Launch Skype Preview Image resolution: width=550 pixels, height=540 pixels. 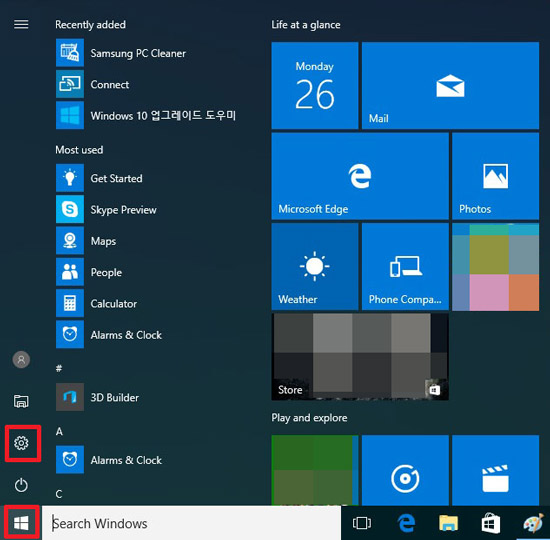coord(106,209)
